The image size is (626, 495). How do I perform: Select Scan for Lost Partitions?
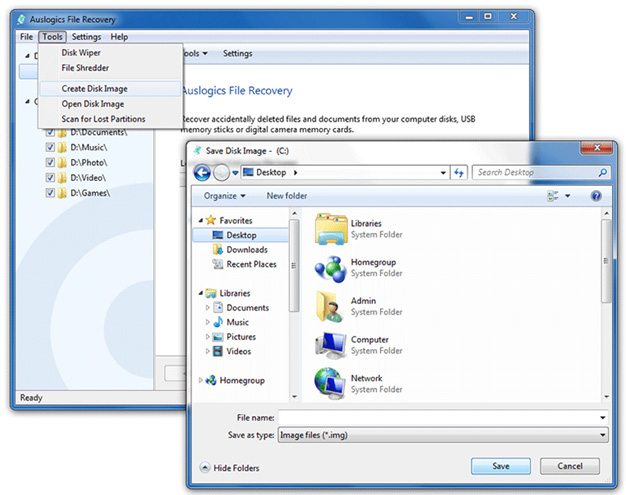[x=103, y=119]
